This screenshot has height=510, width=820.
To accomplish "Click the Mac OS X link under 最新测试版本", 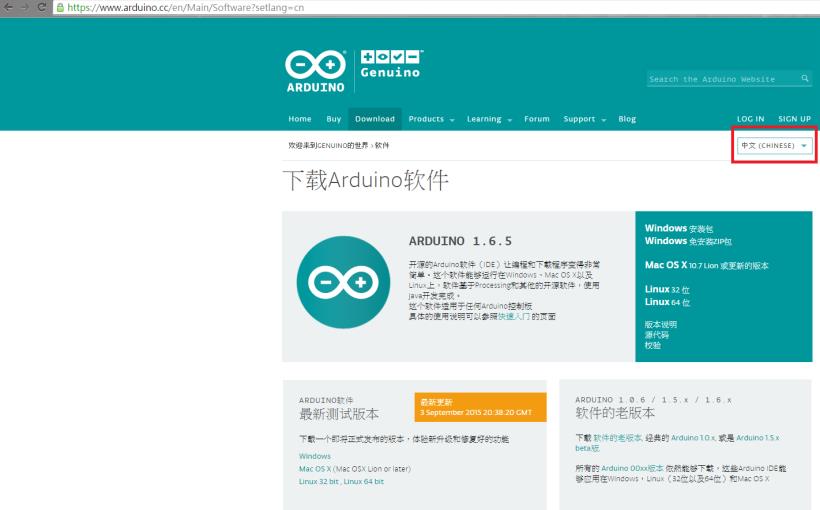I will [x=315, y=469].
